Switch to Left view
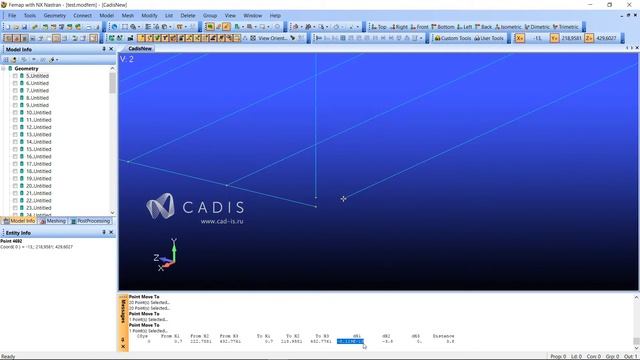This screenshot has height=360, width=640. pos(464,27)
